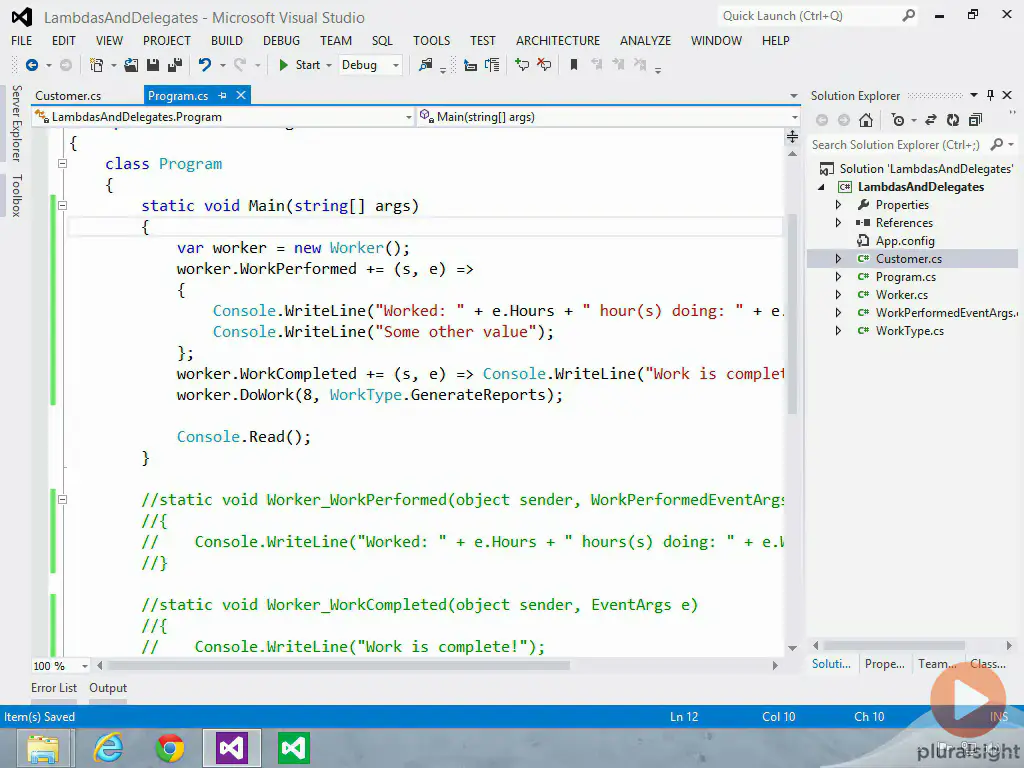Open the ARCHITECTURE menu
Viewport: 1024px width, 768px height.
pos(558,40)
